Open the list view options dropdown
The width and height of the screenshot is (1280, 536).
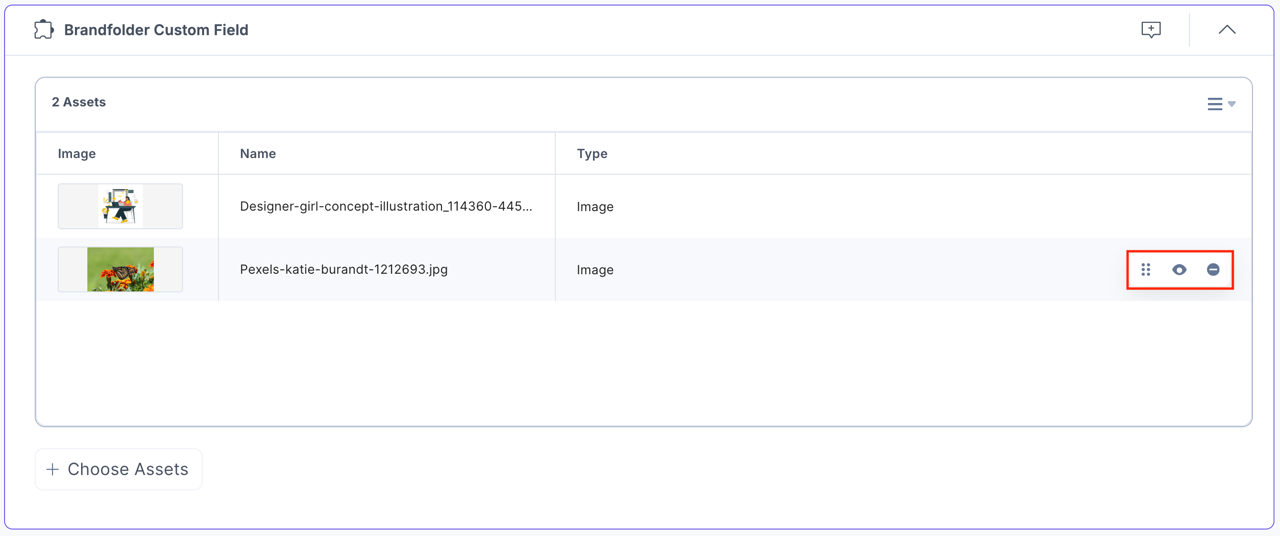click(1221, 104)
